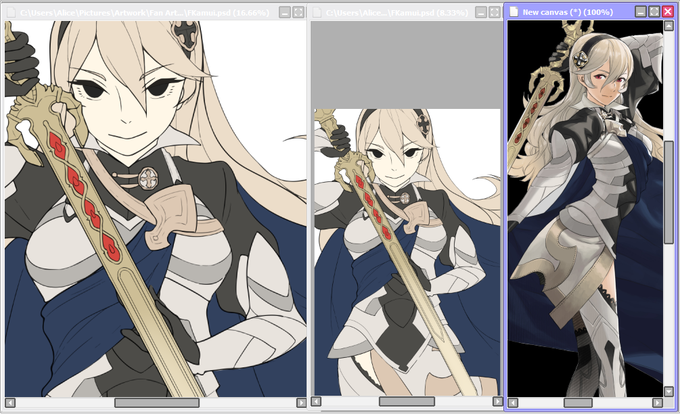
Task: Click the document icon of New canvas window
Action: pos(514,12)
